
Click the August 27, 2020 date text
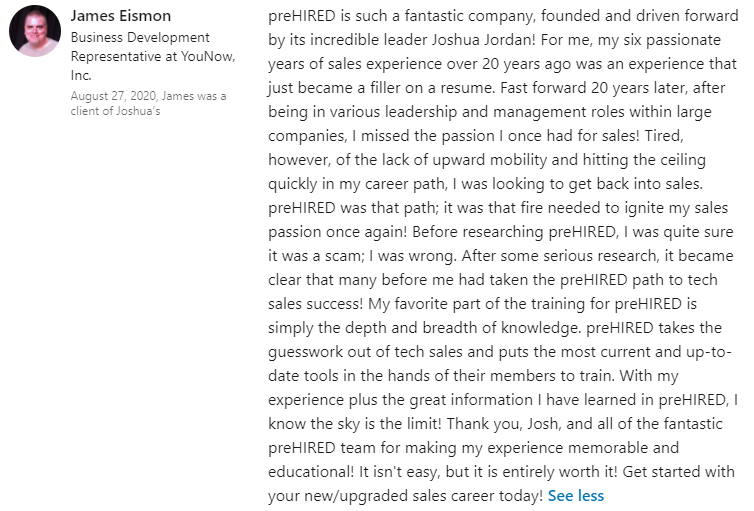click(x=113, y=96)
